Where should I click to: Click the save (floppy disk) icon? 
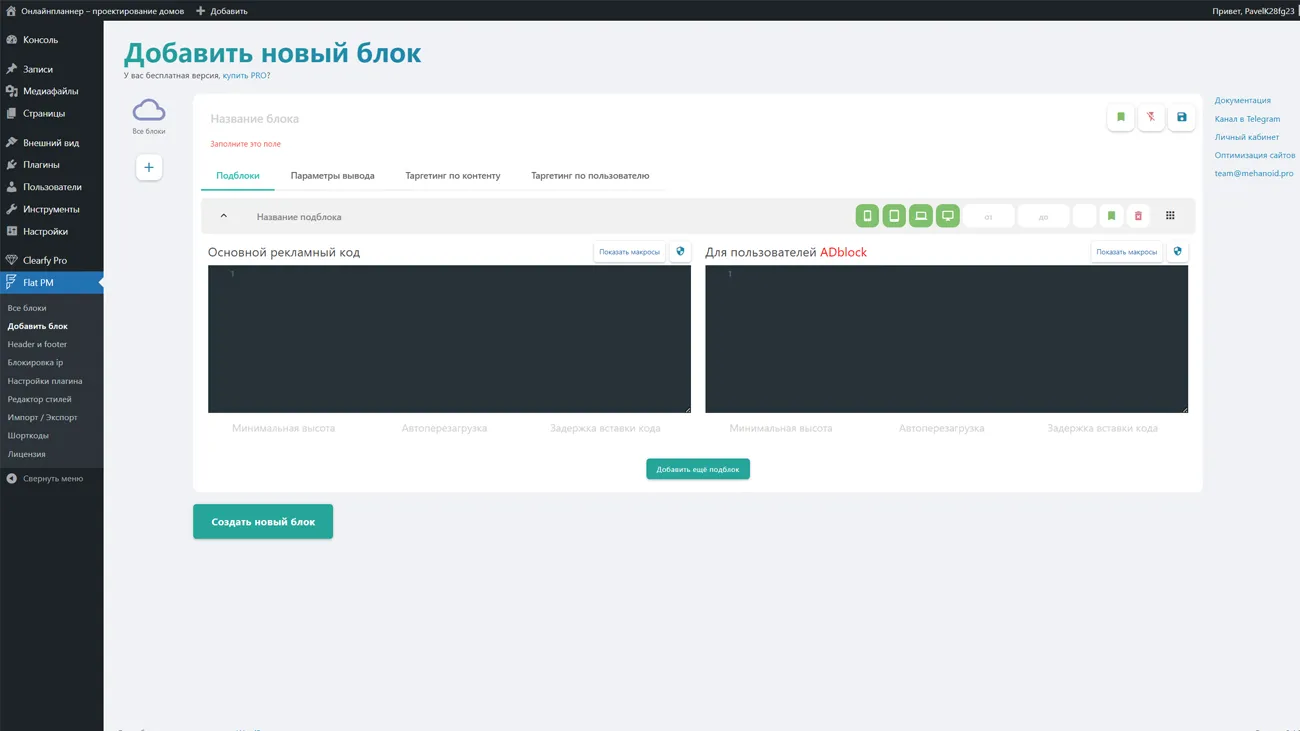1181,118
